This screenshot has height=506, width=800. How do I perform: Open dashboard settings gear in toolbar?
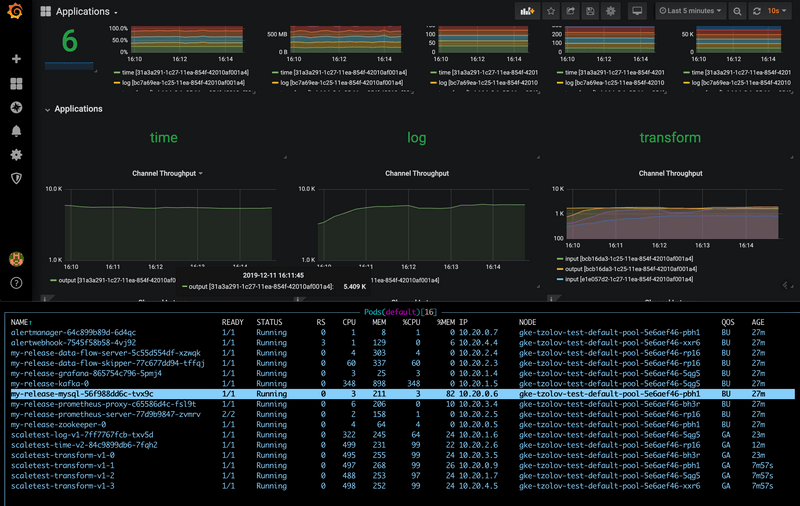[610, 11]
